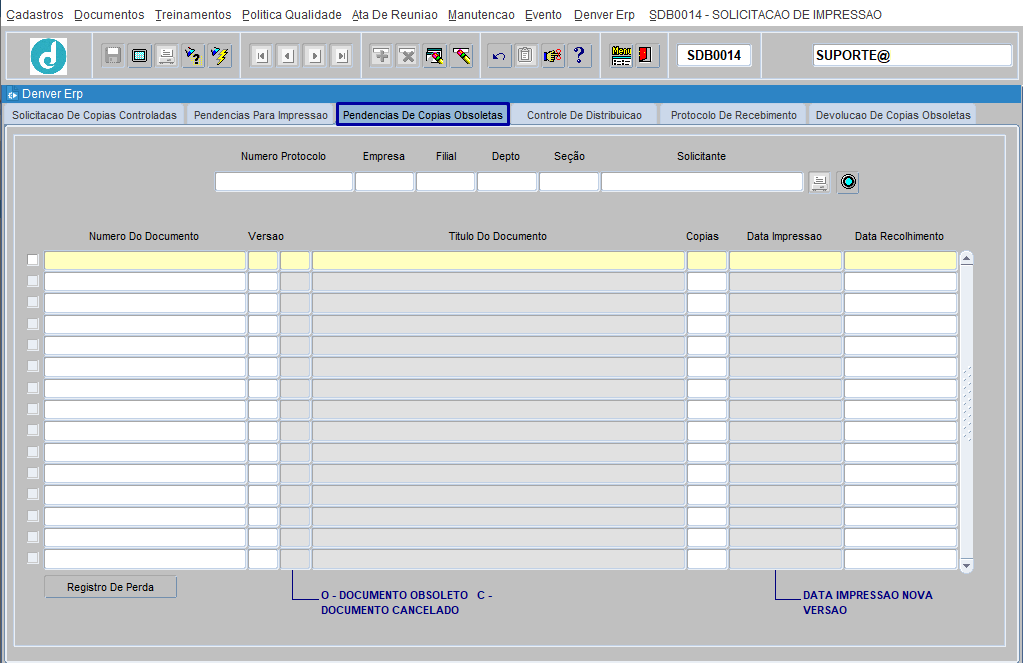Image resolution: width=1023 pixels, height=663 pixels.
Task: Open the Manutencao menu
Action: pos(481,14)
